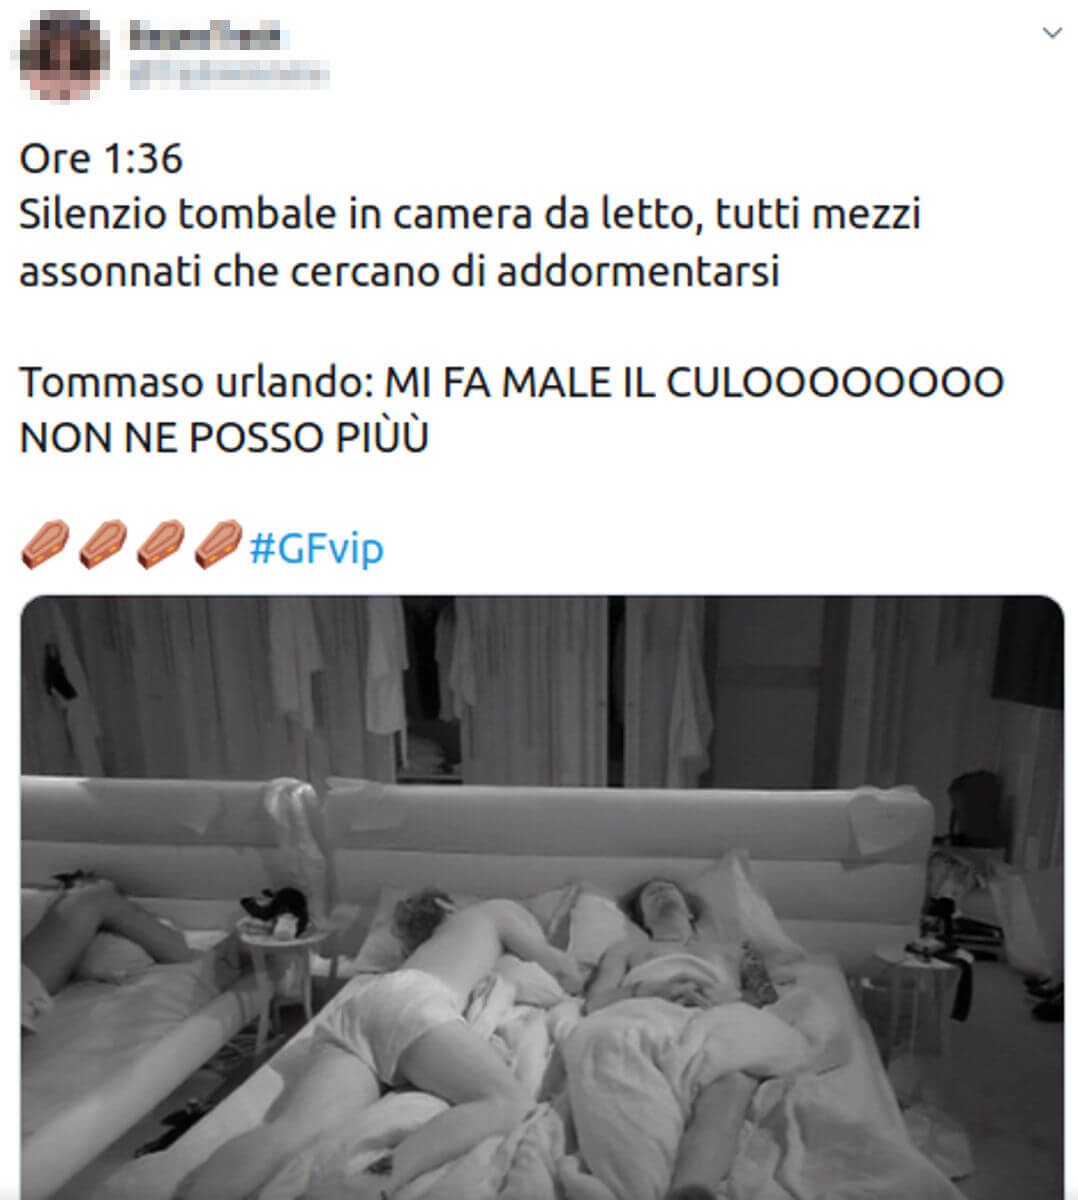Click the second coffin emoji

103,545
